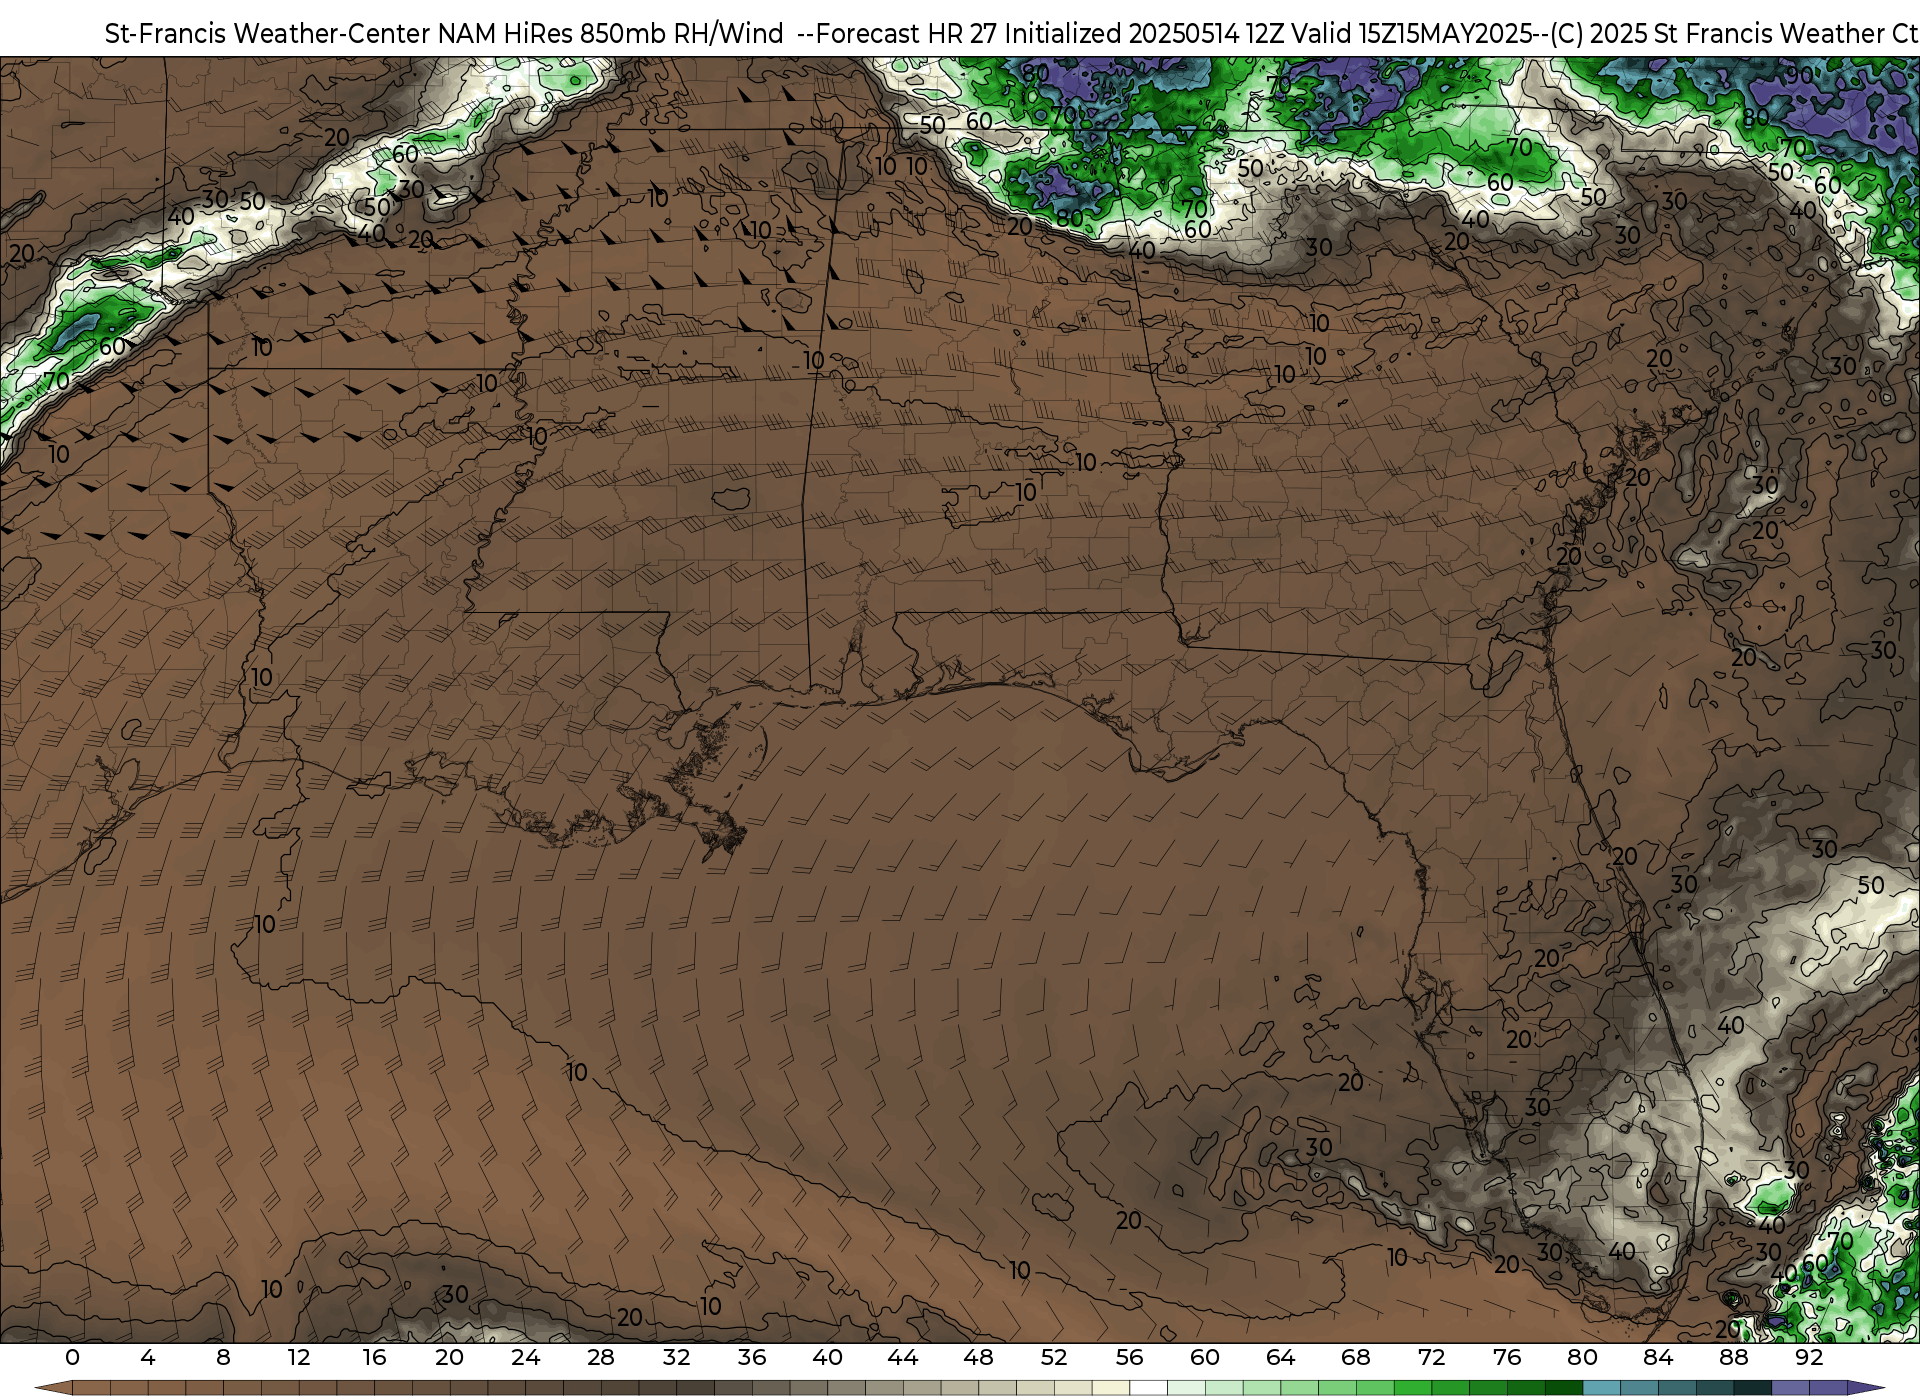
Task: Select the purple colorbar swatch at 92
Action: pyautogui.click(x=1828, y=1388)
